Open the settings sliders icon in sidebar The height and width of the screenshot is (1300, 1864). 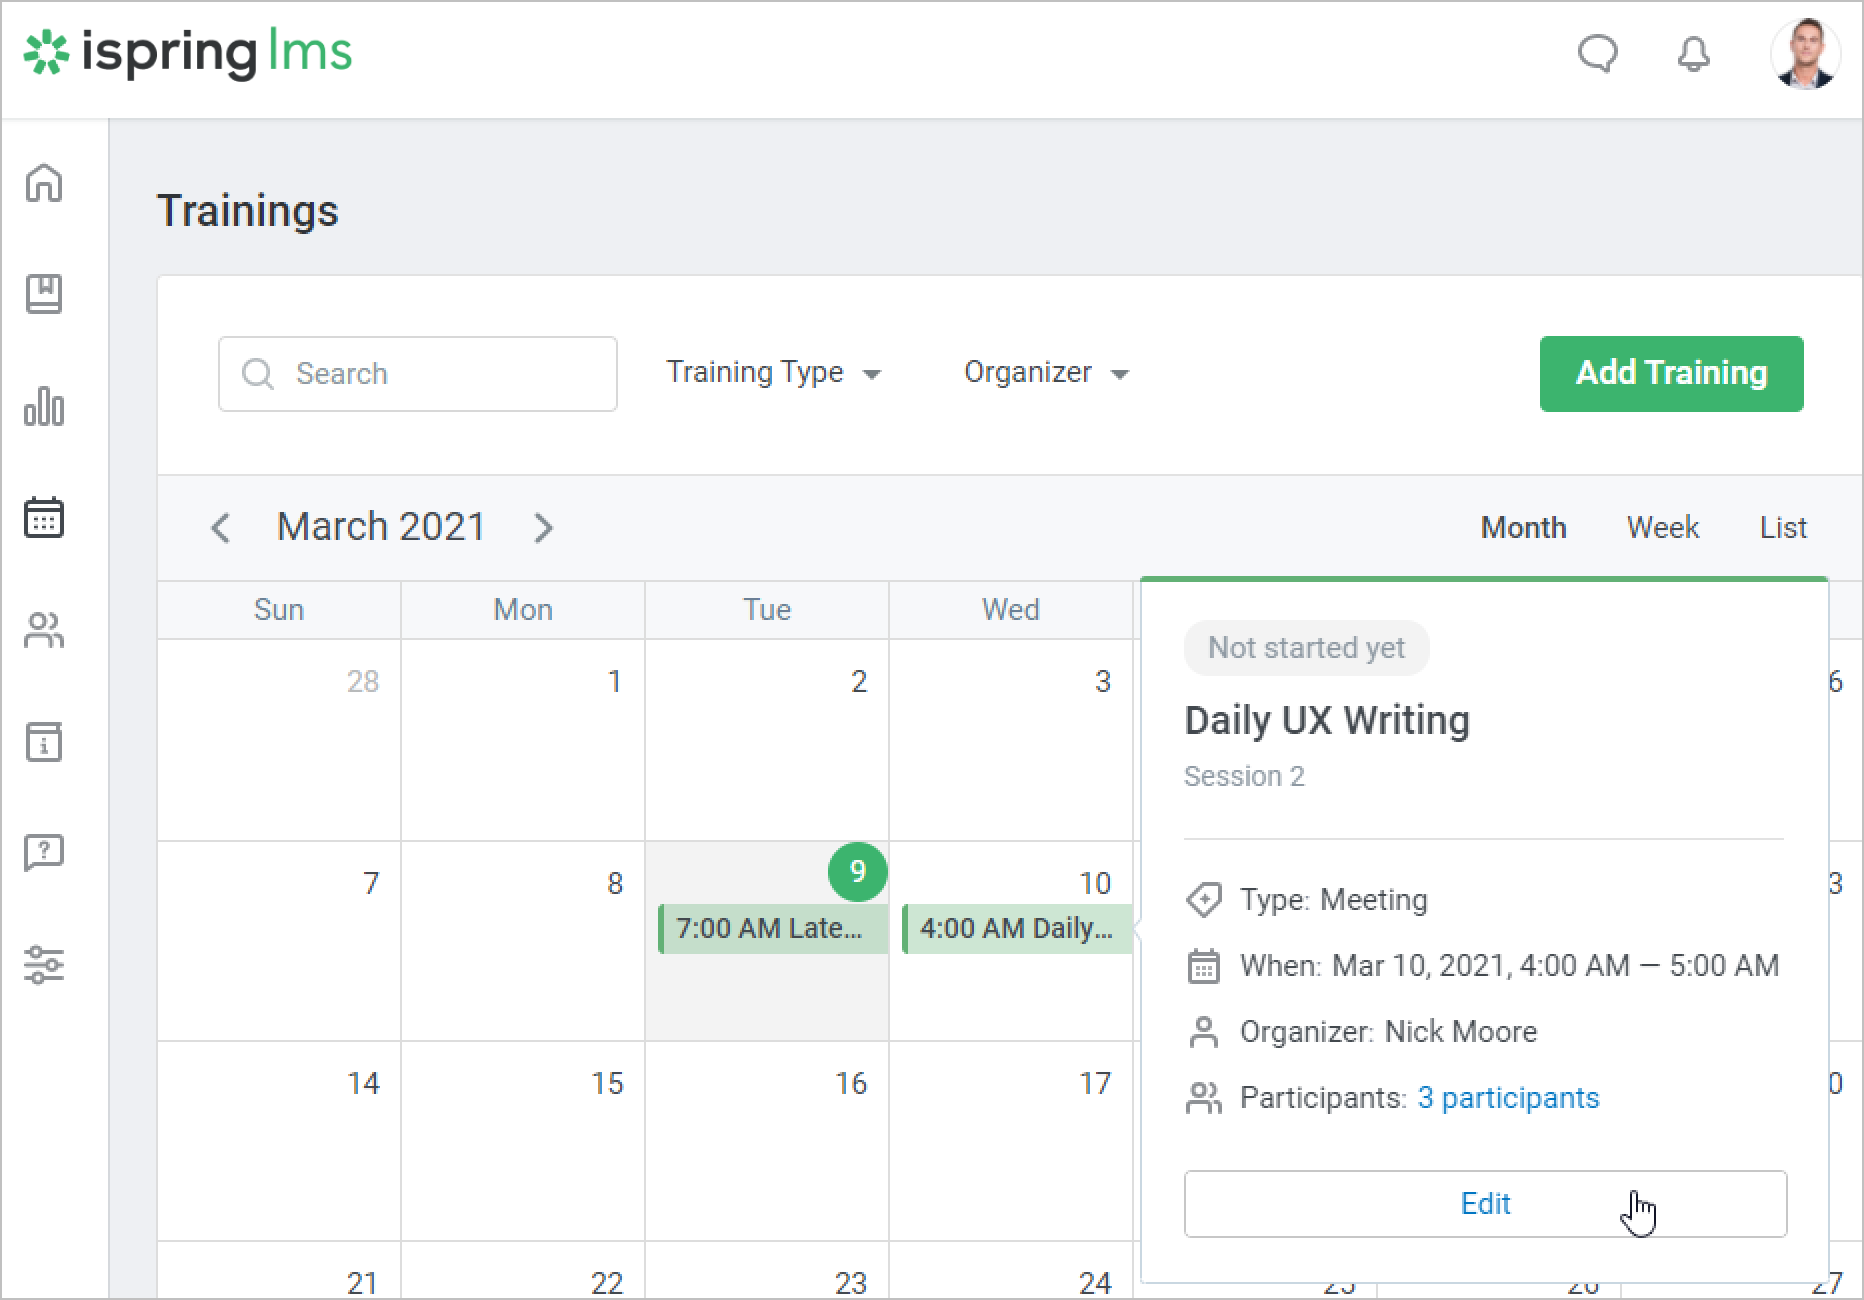(44, 965)
